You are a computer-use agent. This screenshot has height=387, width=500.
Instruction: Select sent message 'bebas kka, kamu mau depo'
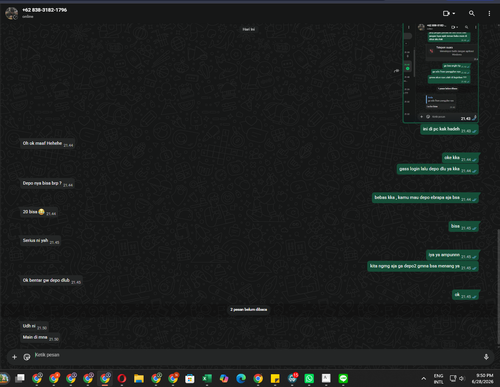(x=426, y=198)
